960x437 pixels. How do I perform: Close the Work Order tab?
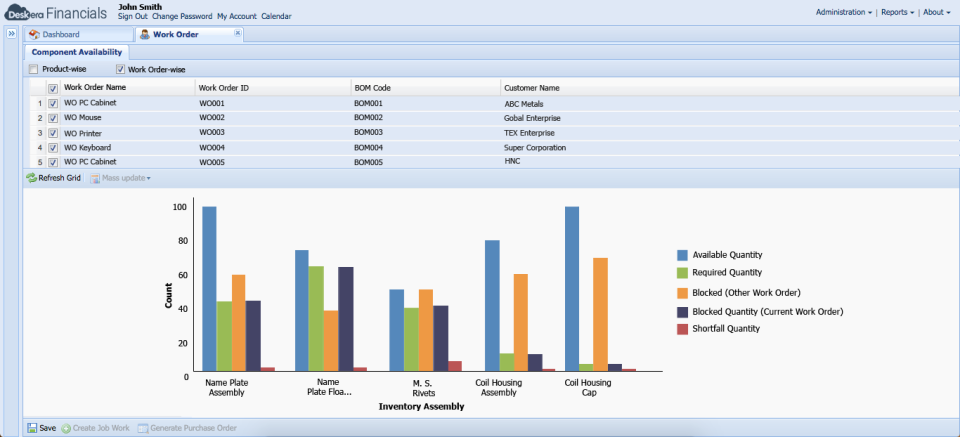[238, 33]
